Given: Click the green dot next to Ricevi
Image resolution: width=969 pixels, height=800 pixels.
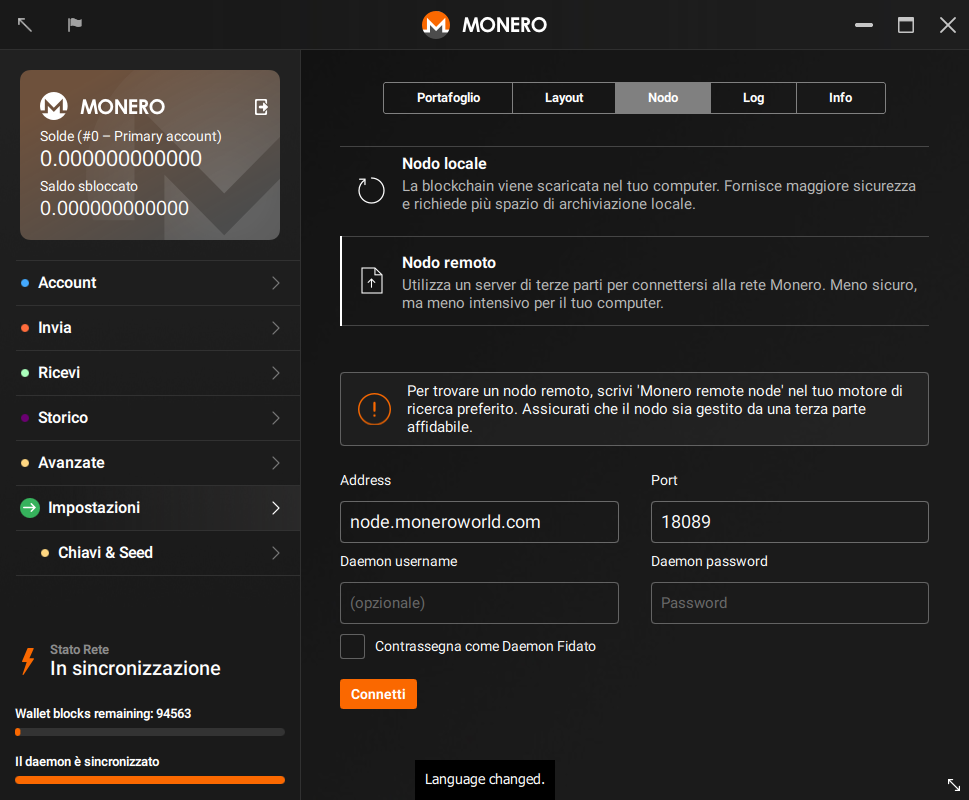Looking at the screenshot, I should [25, 373].
